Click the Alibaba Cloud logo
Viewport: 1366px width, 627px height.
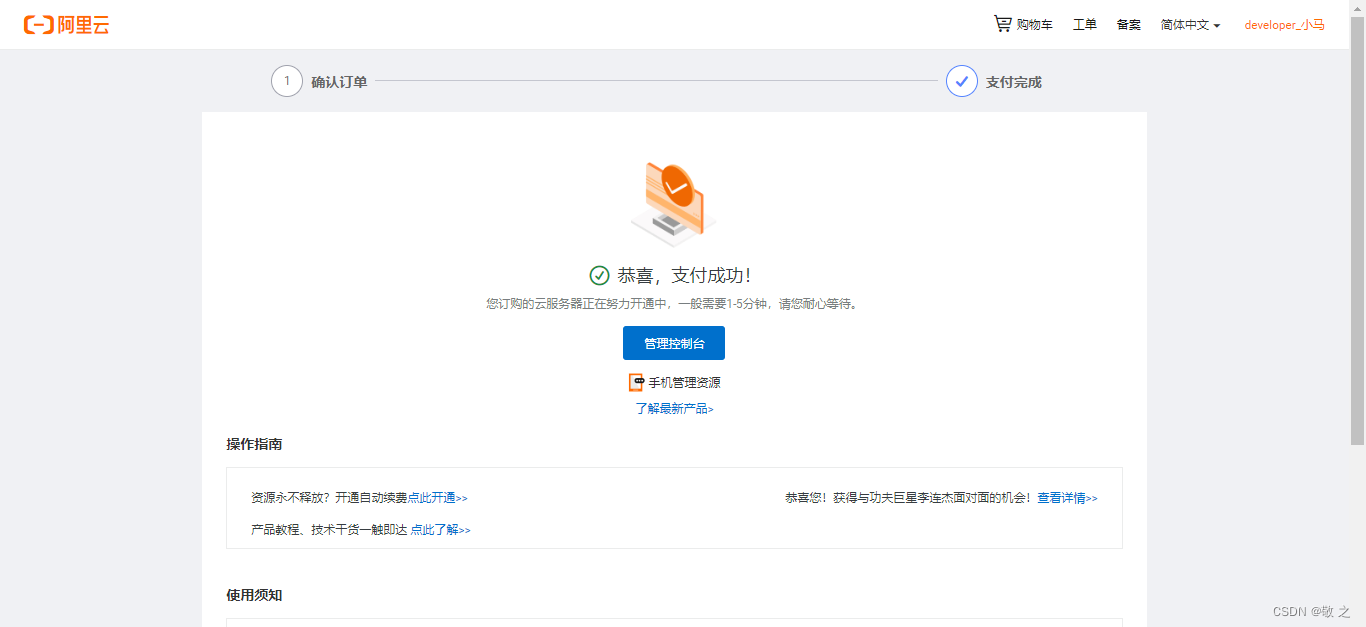pyautogui.click(x=66, y=24)
